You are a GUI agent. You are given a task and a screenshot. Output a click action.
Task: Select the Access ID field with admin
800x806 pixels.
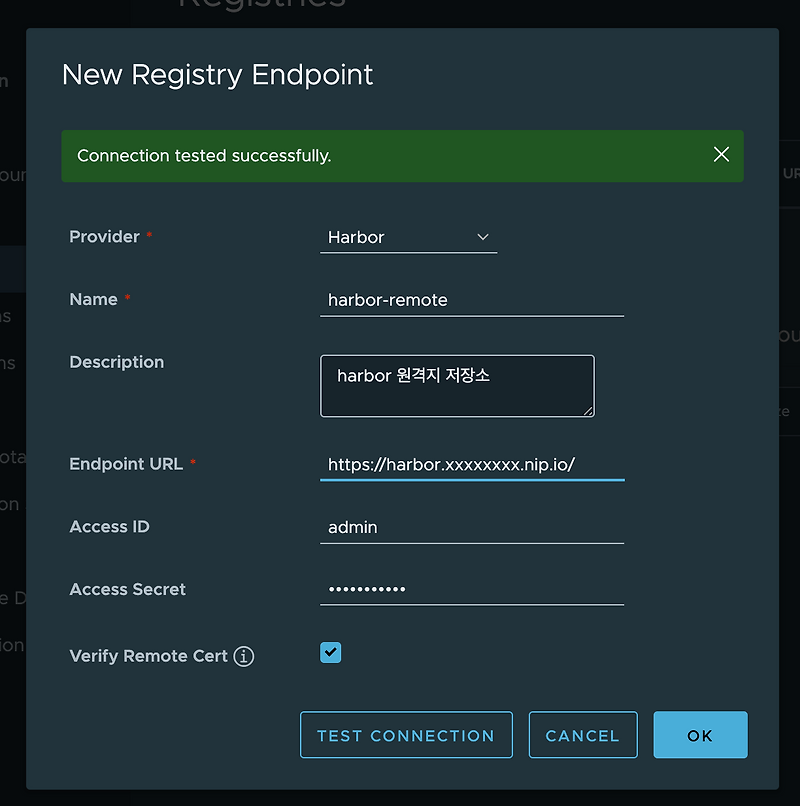point(471,527)
